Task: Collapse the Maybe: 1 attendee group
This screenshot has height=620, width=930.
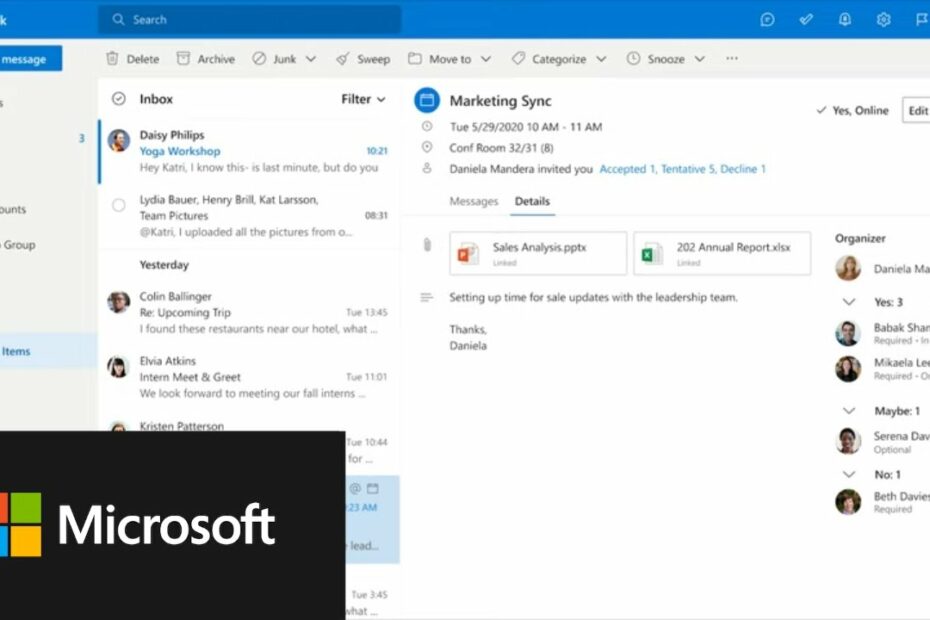Action: click(x=849, y=411)
